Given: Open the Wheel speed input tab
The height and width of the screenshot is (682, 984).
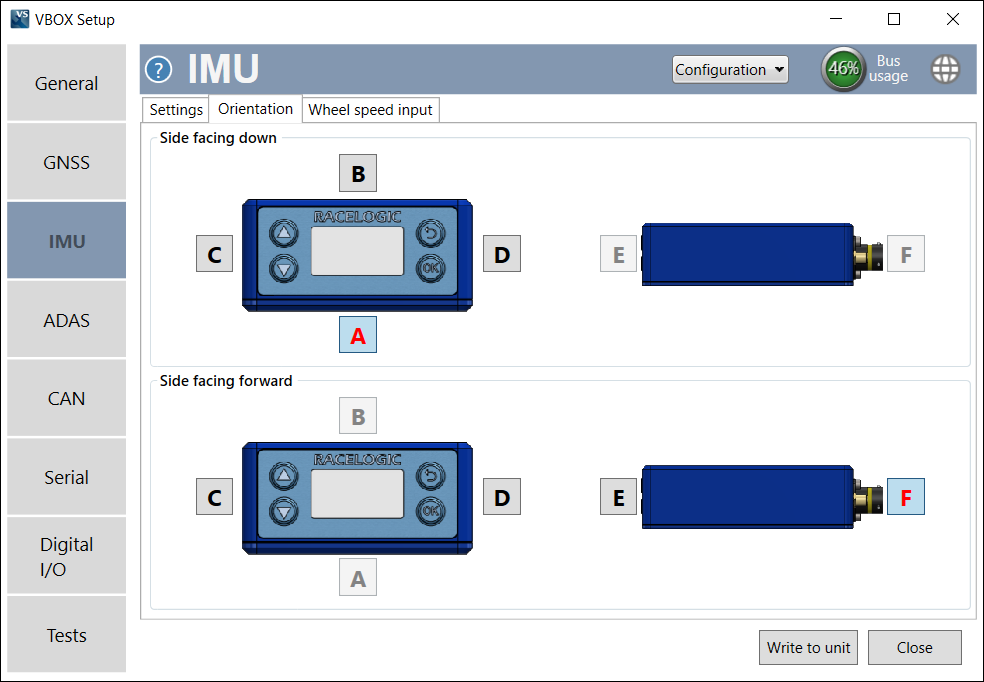Looking at the screenshot, I should [x=370, y=109].
